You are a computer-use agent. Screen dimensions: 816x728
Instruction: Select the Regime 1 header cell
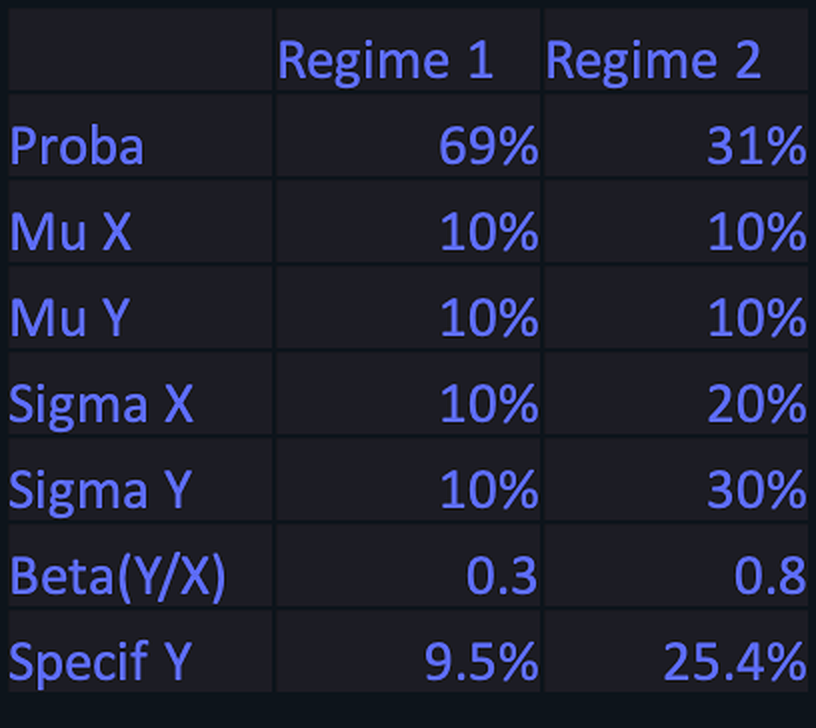point(408,49)
